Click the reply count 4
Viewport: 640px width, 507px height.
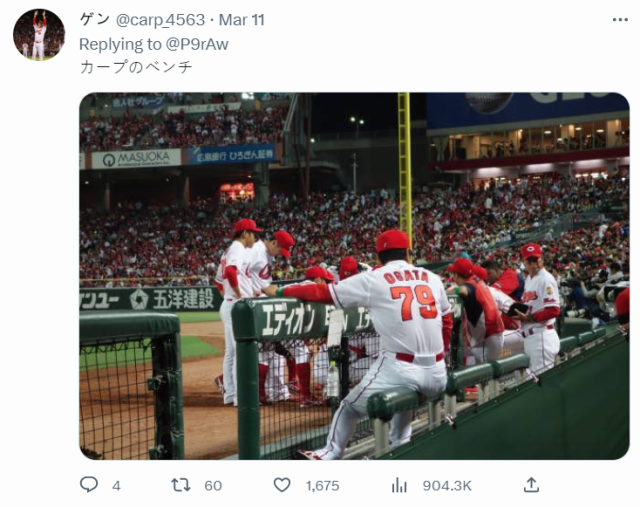click(116, 485)
